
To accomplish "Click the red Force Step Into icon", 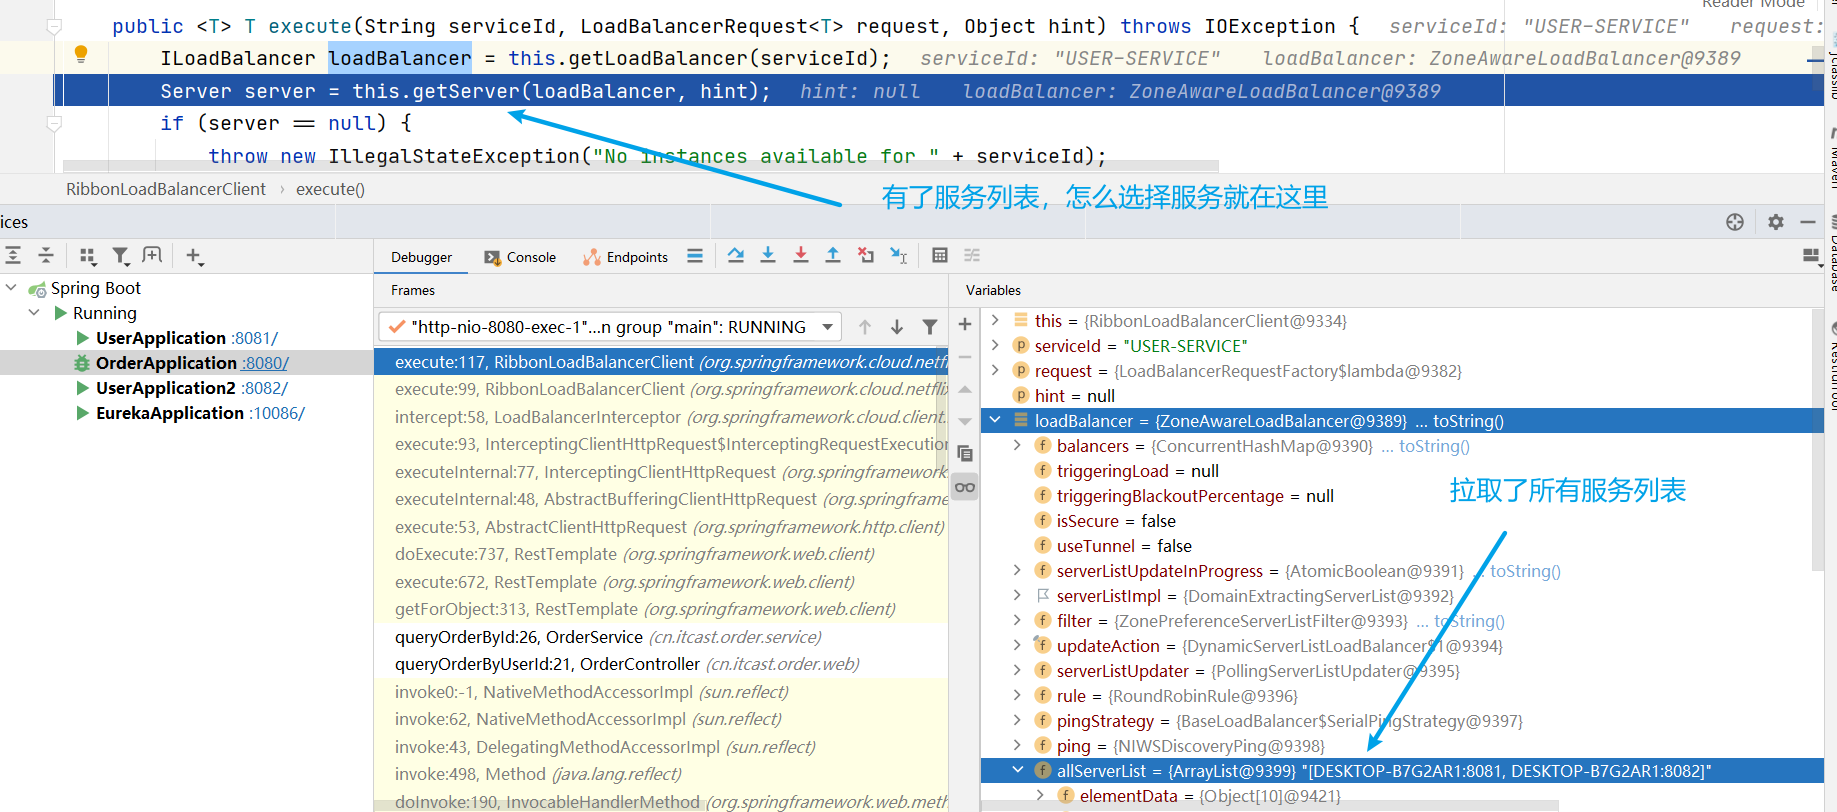I will (x=800, y=256).
